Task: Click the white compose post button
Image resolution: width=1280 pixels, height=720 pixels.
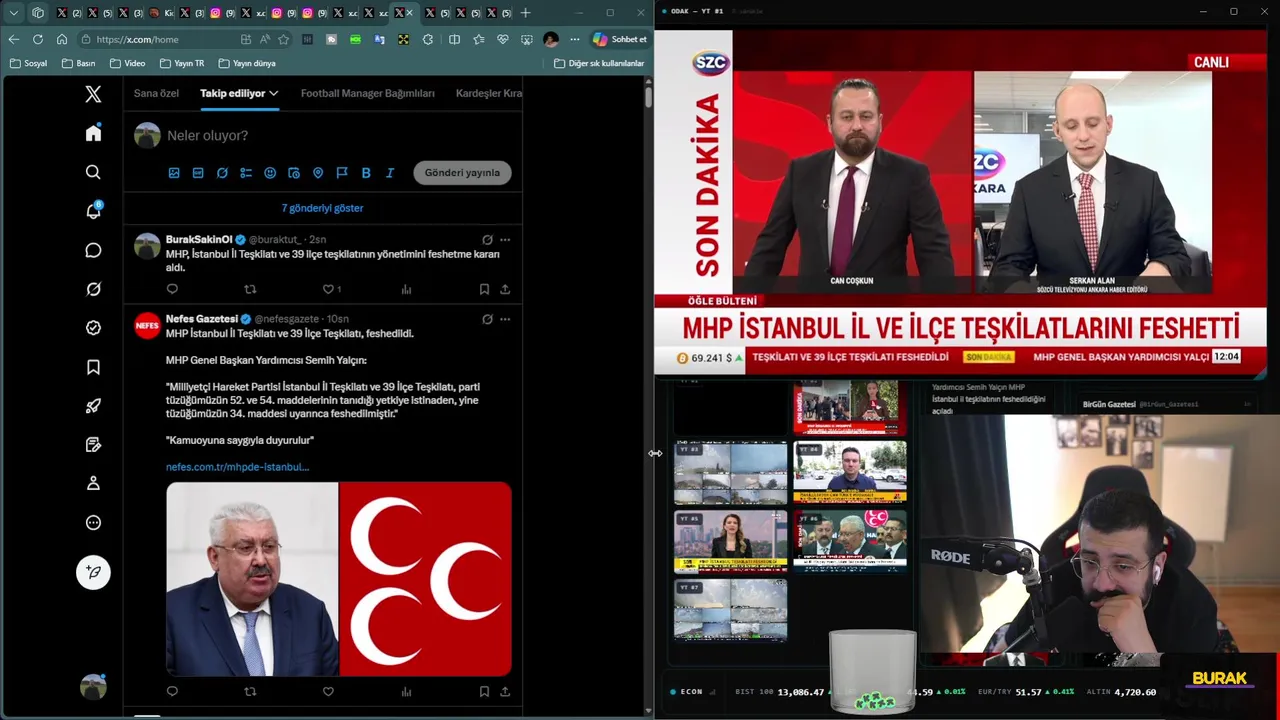Action: click(93, 572)
